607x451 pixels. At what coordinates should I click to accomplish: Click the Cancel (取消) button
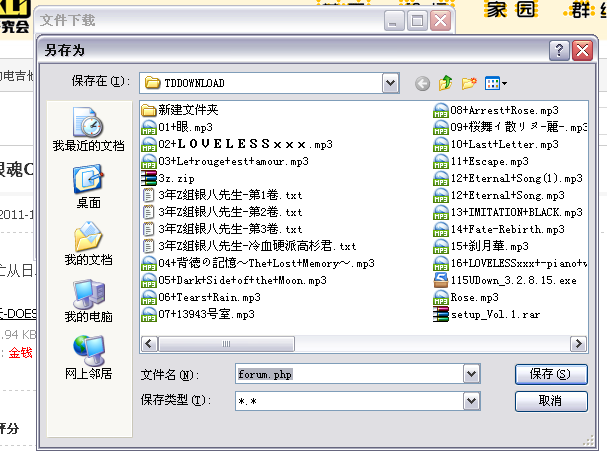coord(549,400)
